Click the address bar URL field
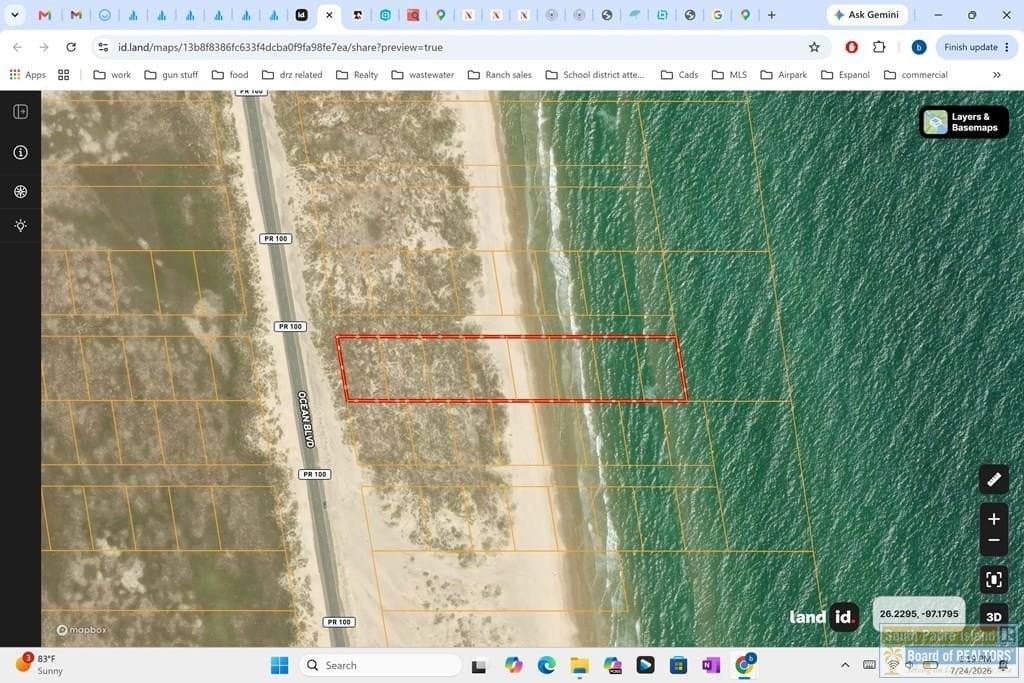Screen dimensions: 1024x683 (x=457, y=47)
